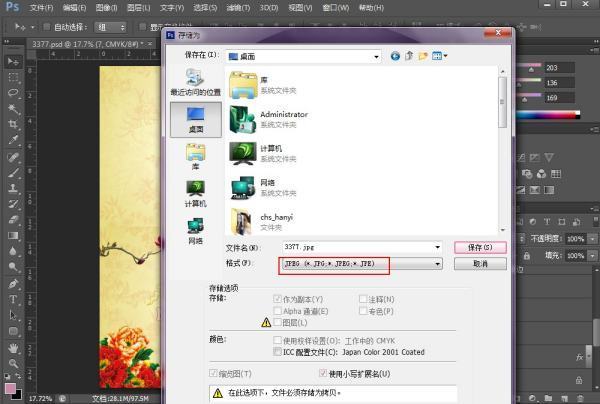This screenshot has width=600, height=404.
Task: Select the Crop tool
Action: point(13,124)
